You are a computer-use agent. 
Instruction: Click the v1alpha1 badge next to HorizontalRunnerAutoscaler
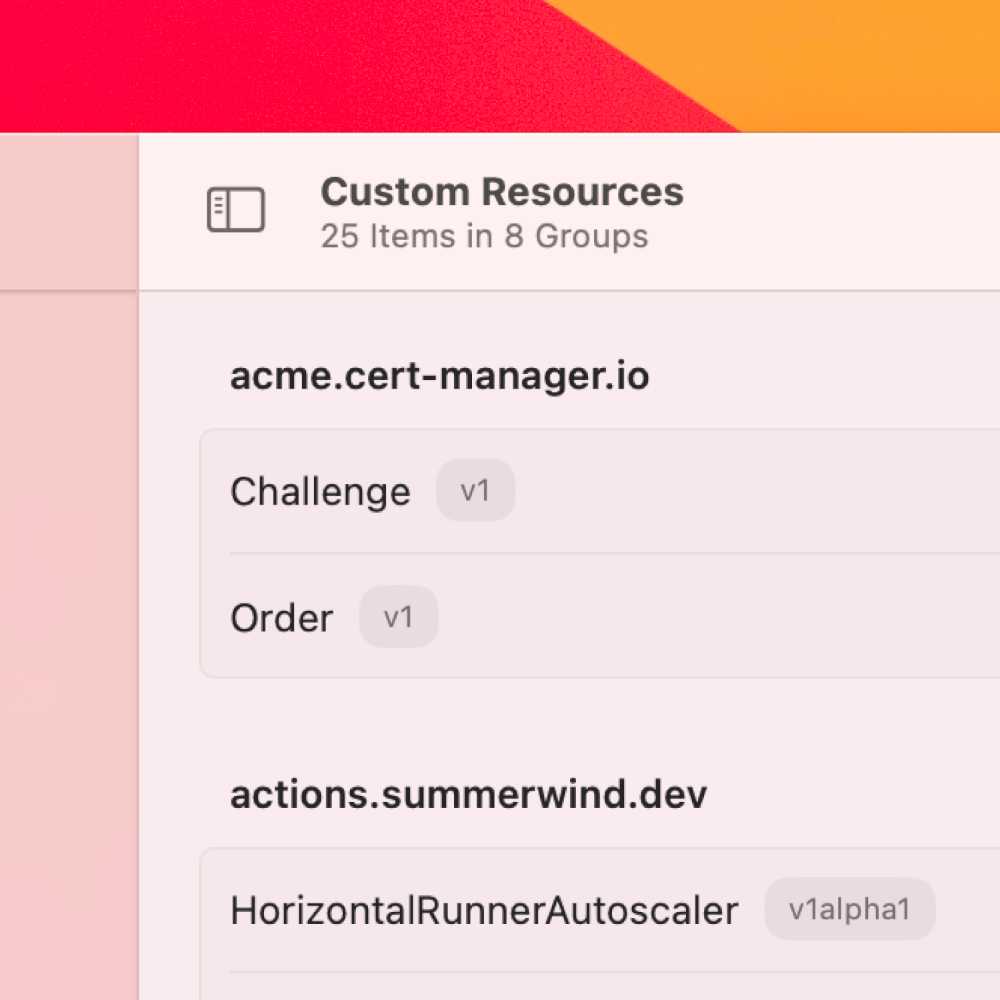849,909
